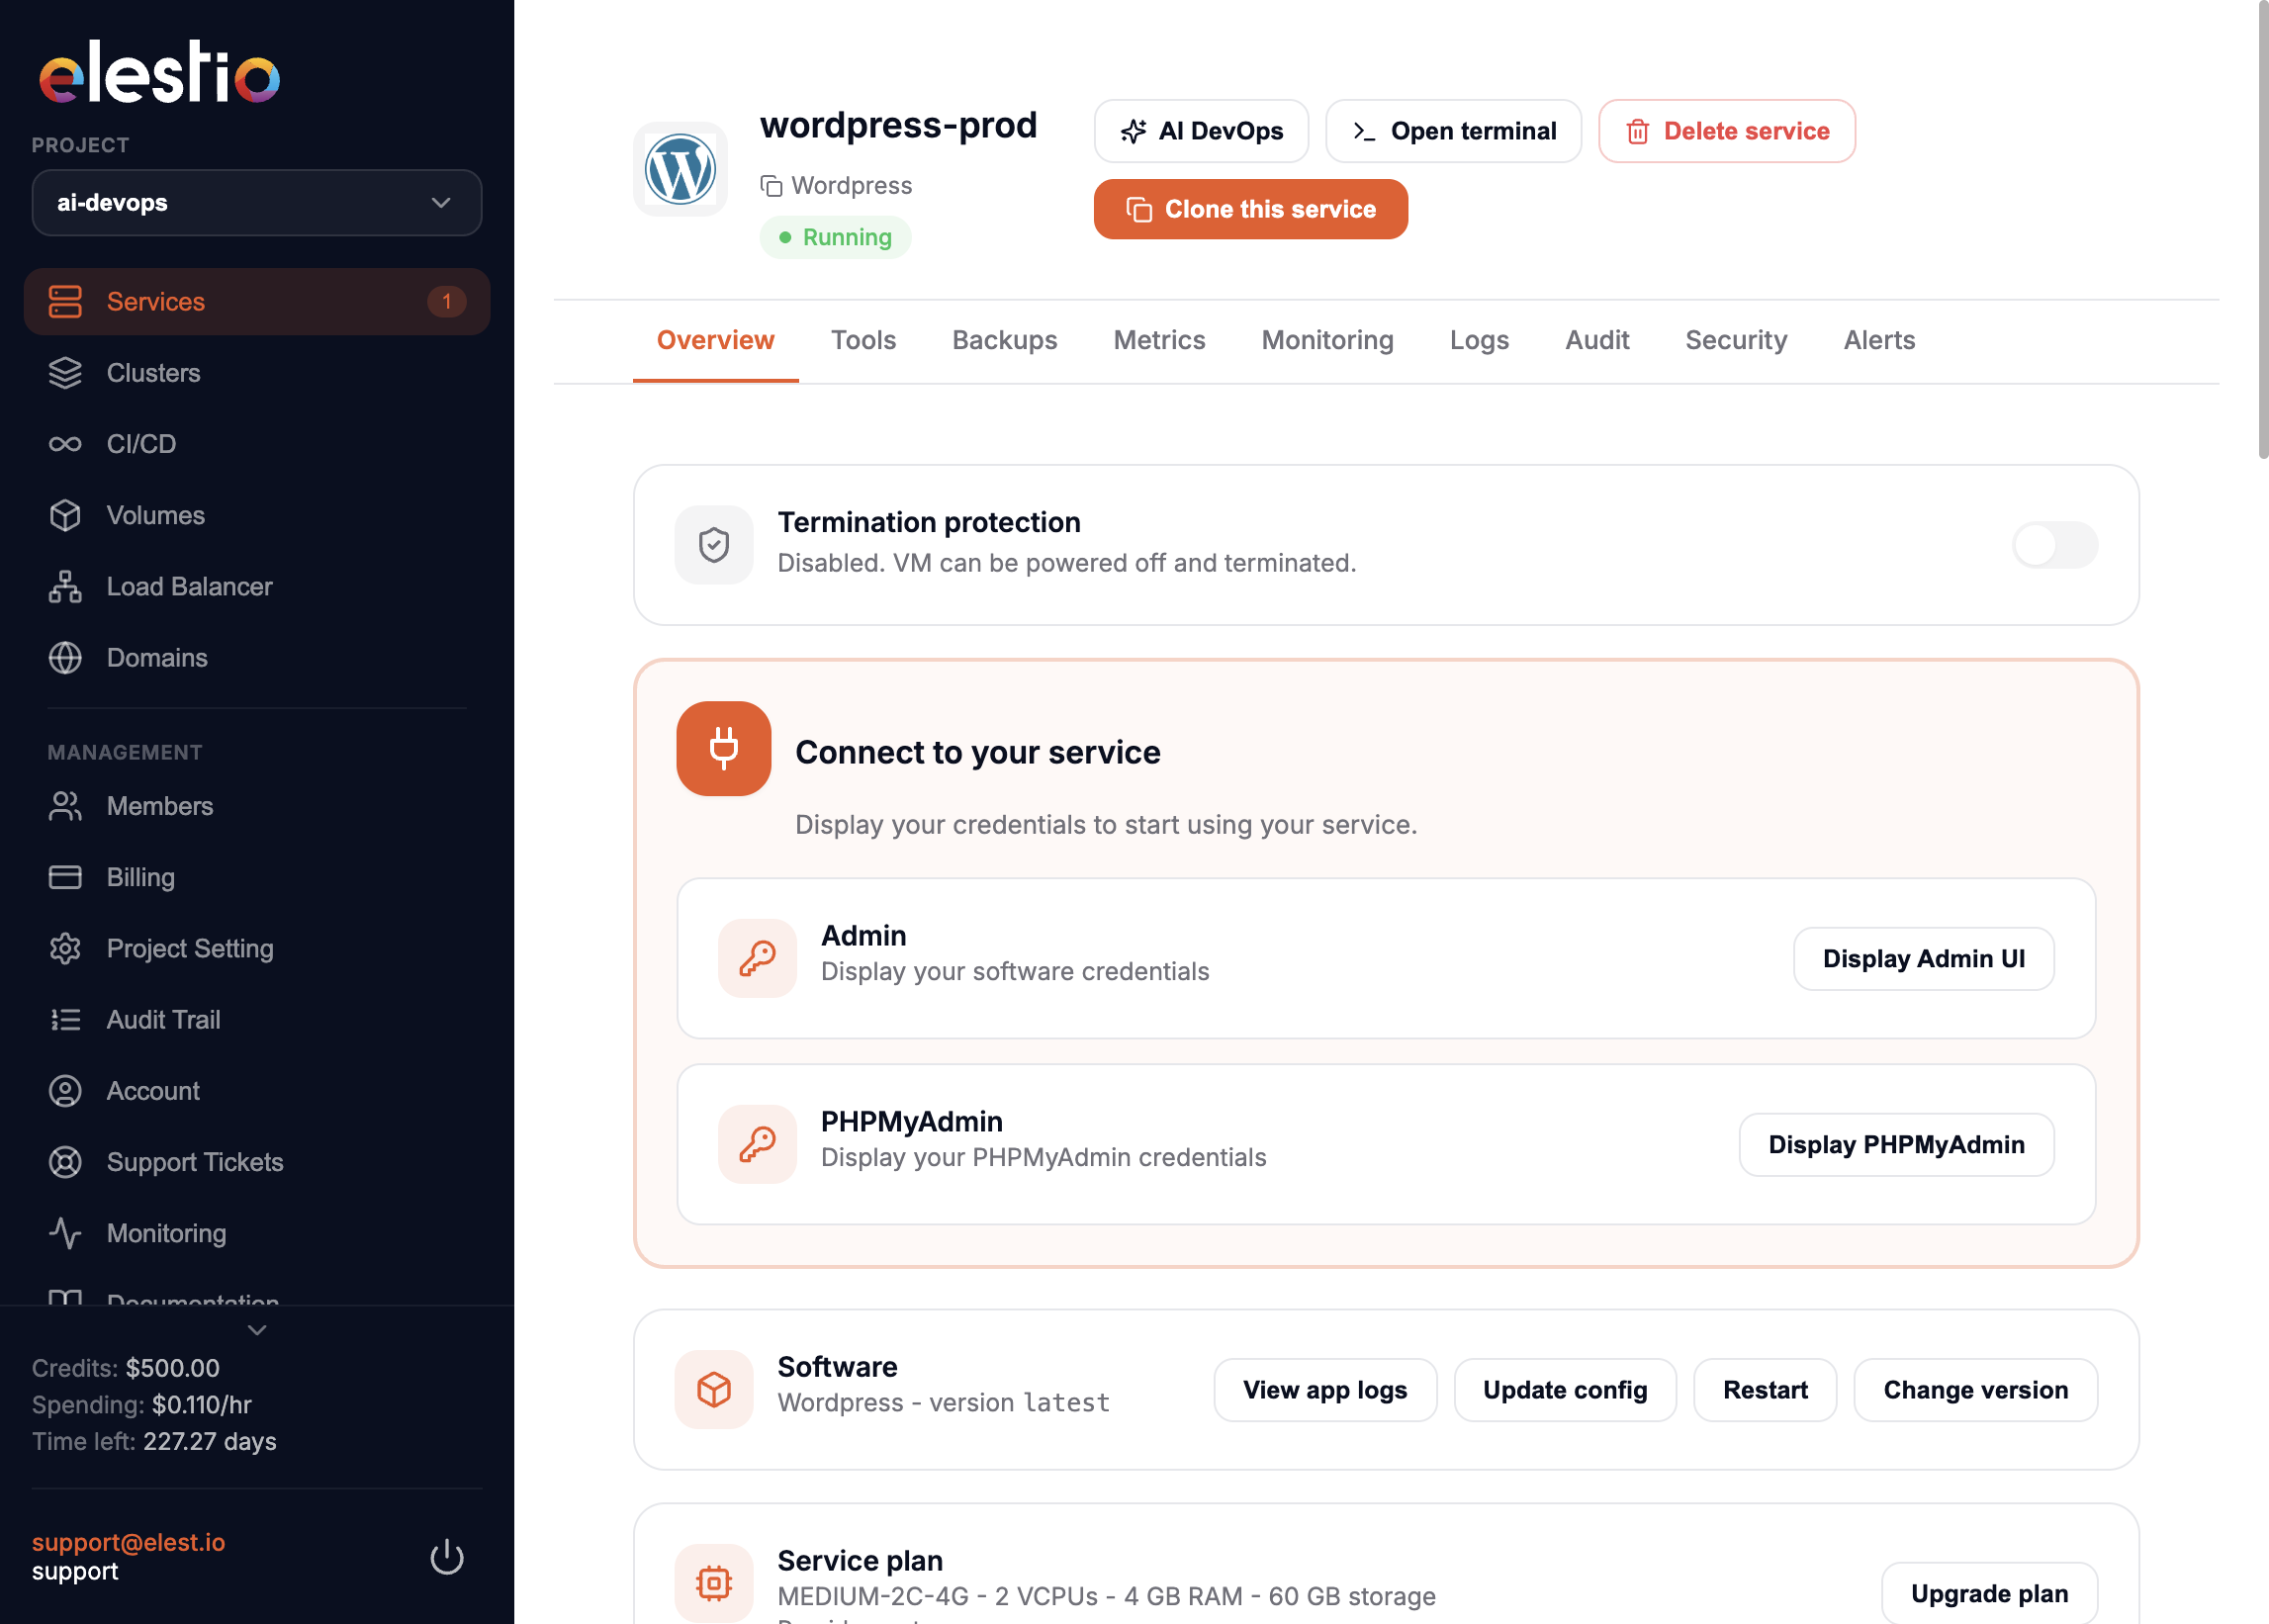Image resolution: width=2269 pixels, height=1624 pixels.
Task: Click the Restart button
Action: (x=1765, y=1390)
